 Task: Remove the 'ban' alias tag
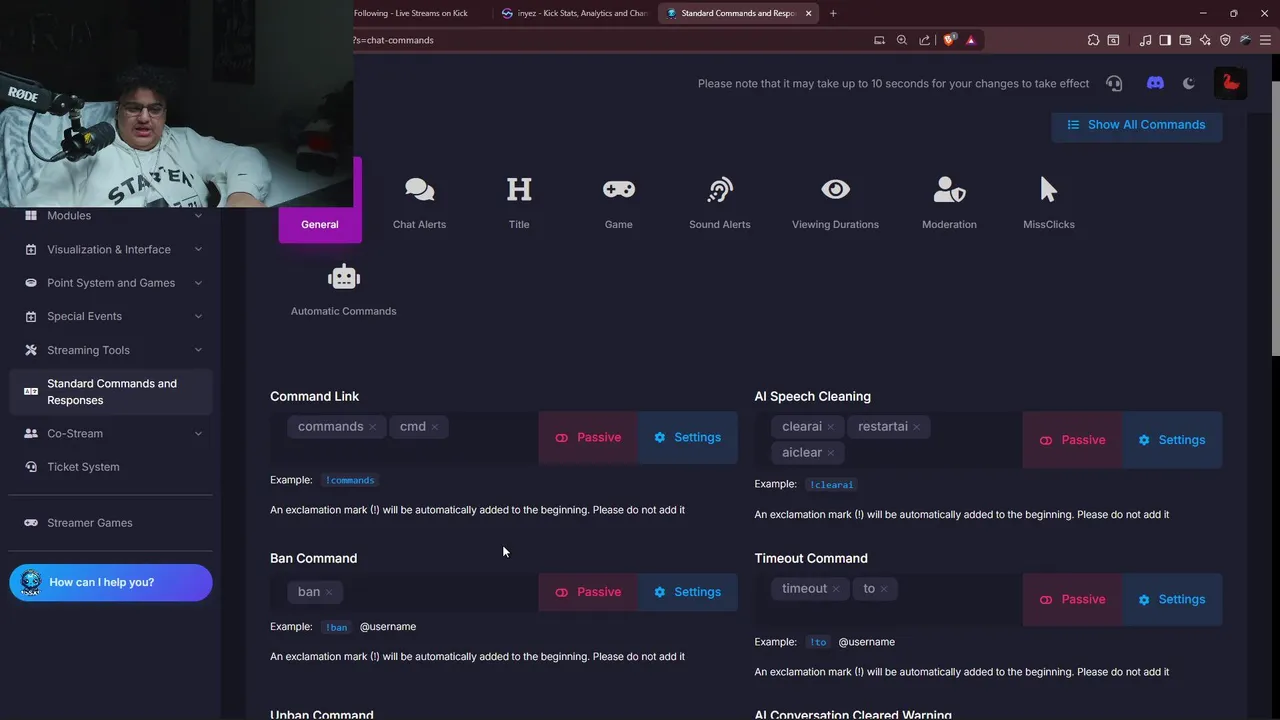329,593
